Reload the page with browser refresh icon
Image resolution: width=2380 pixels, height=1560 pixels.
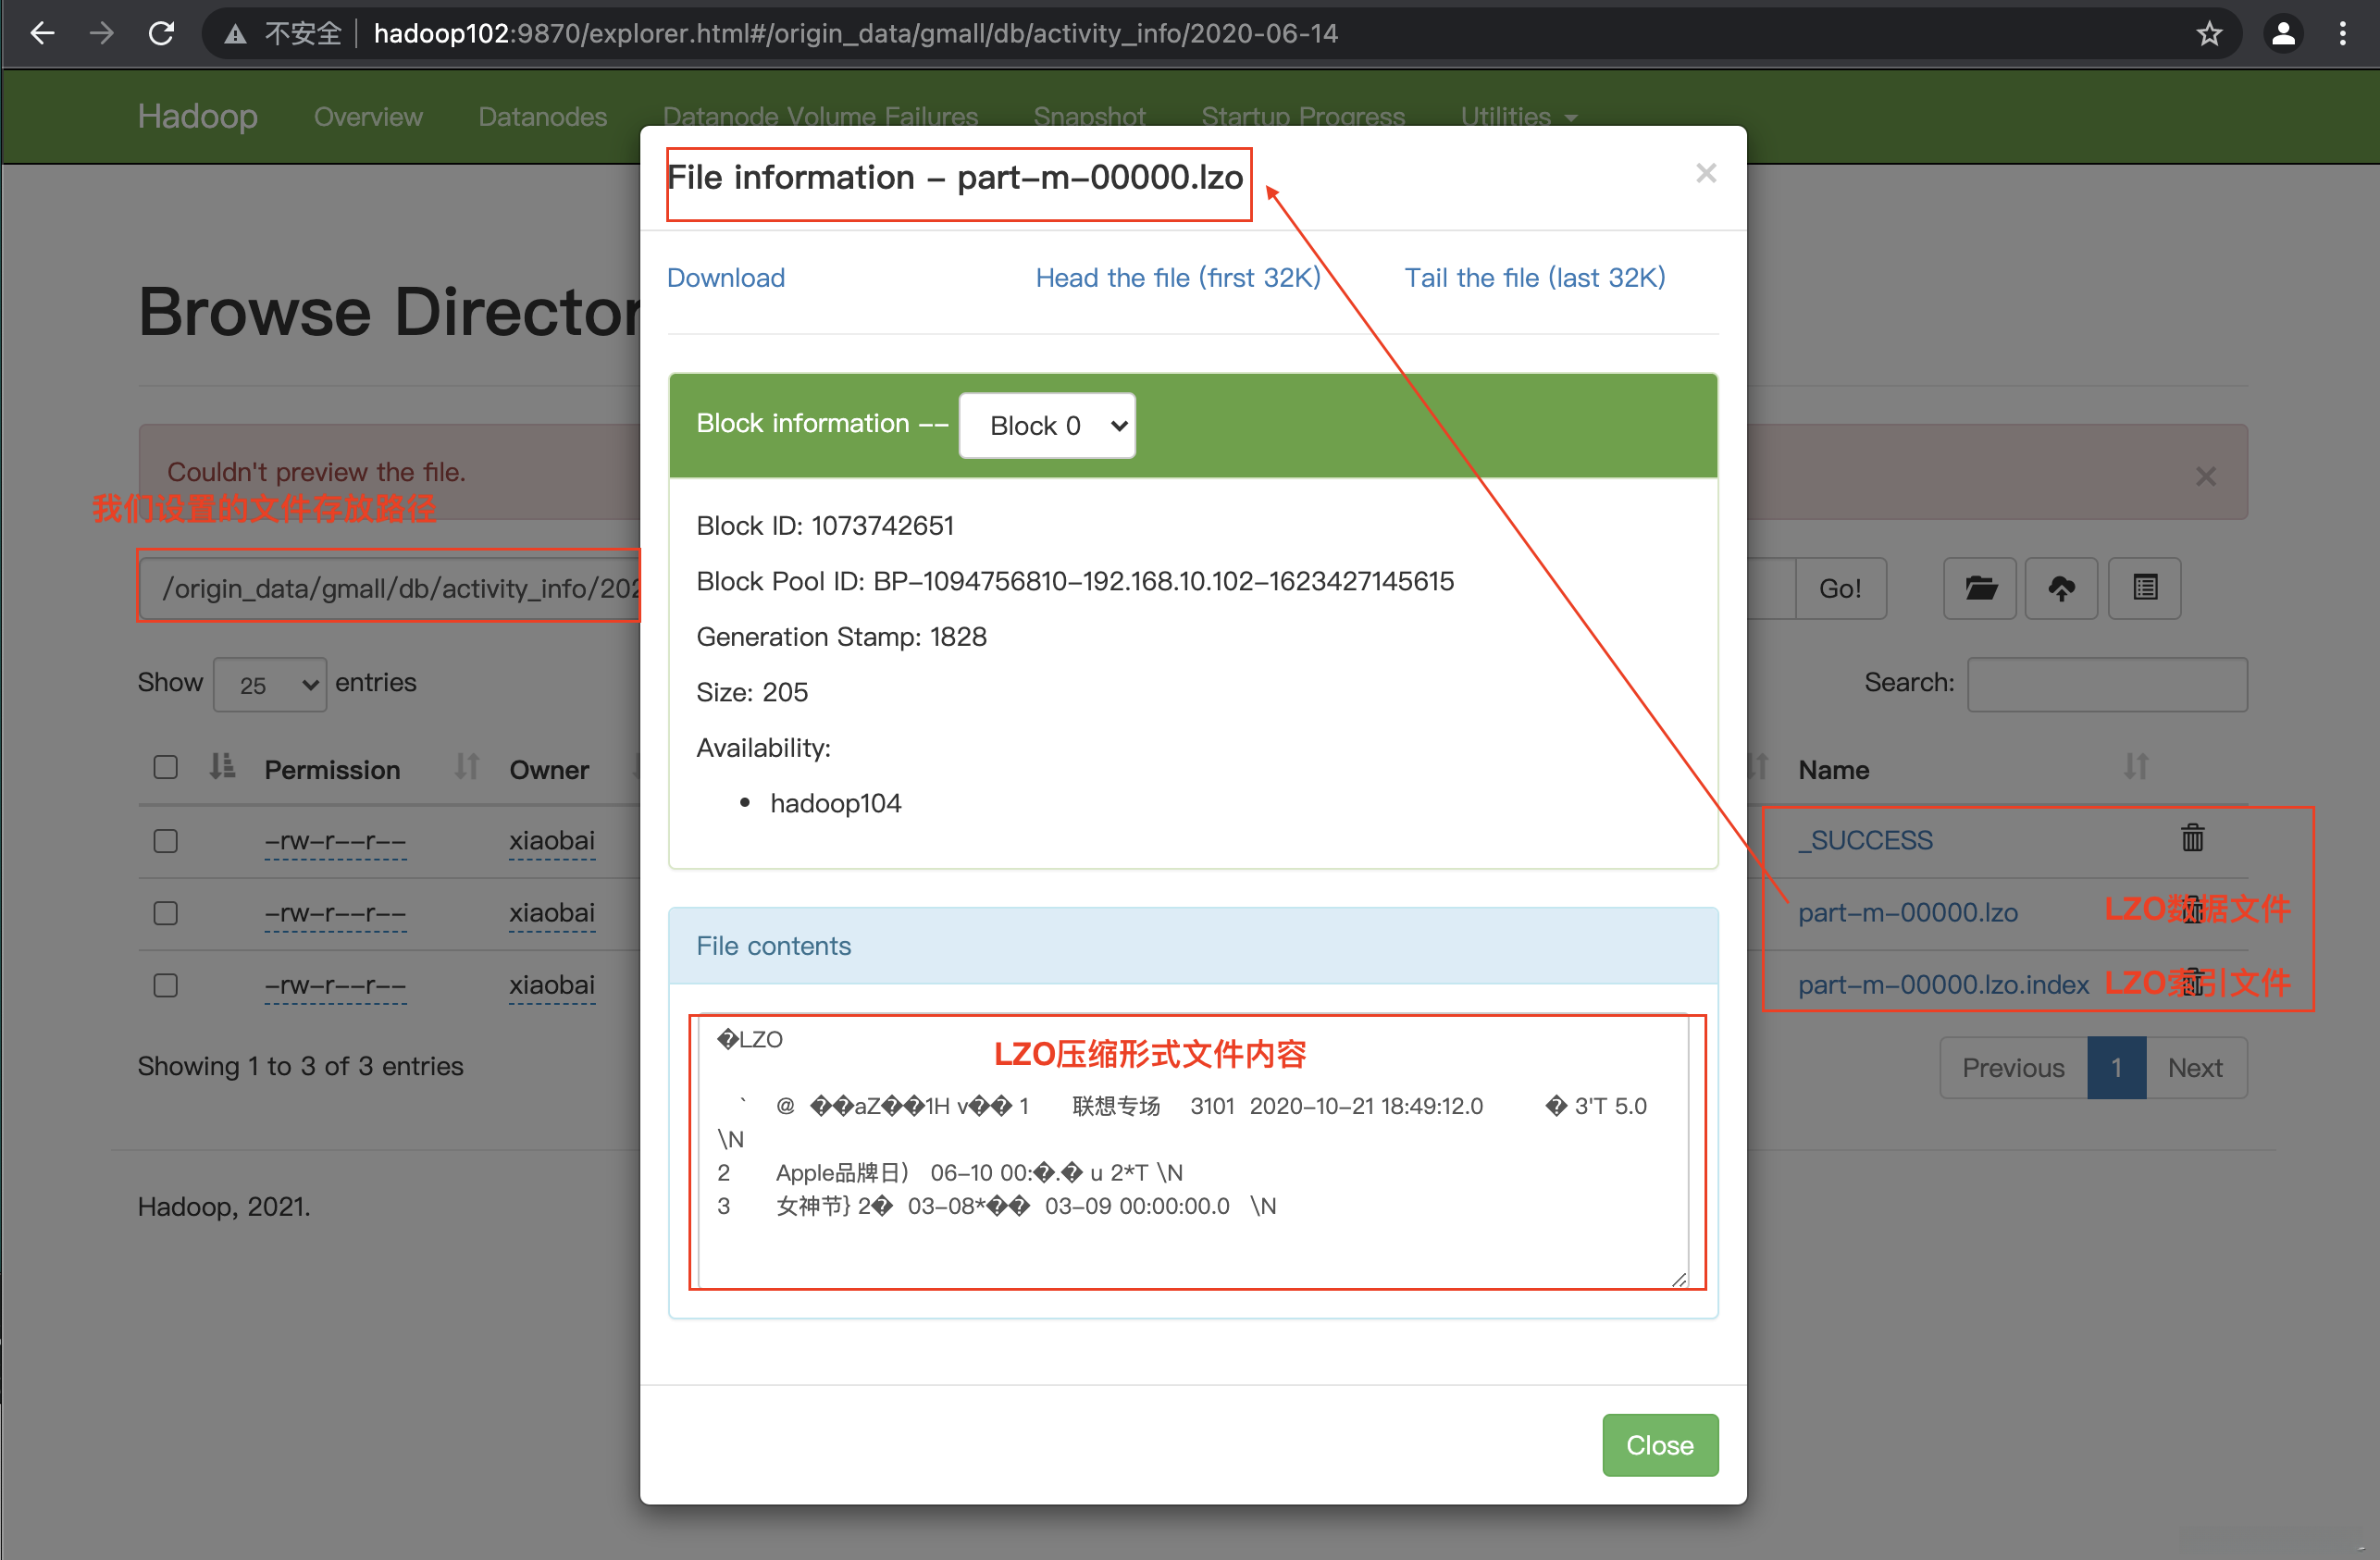(162, 34)
